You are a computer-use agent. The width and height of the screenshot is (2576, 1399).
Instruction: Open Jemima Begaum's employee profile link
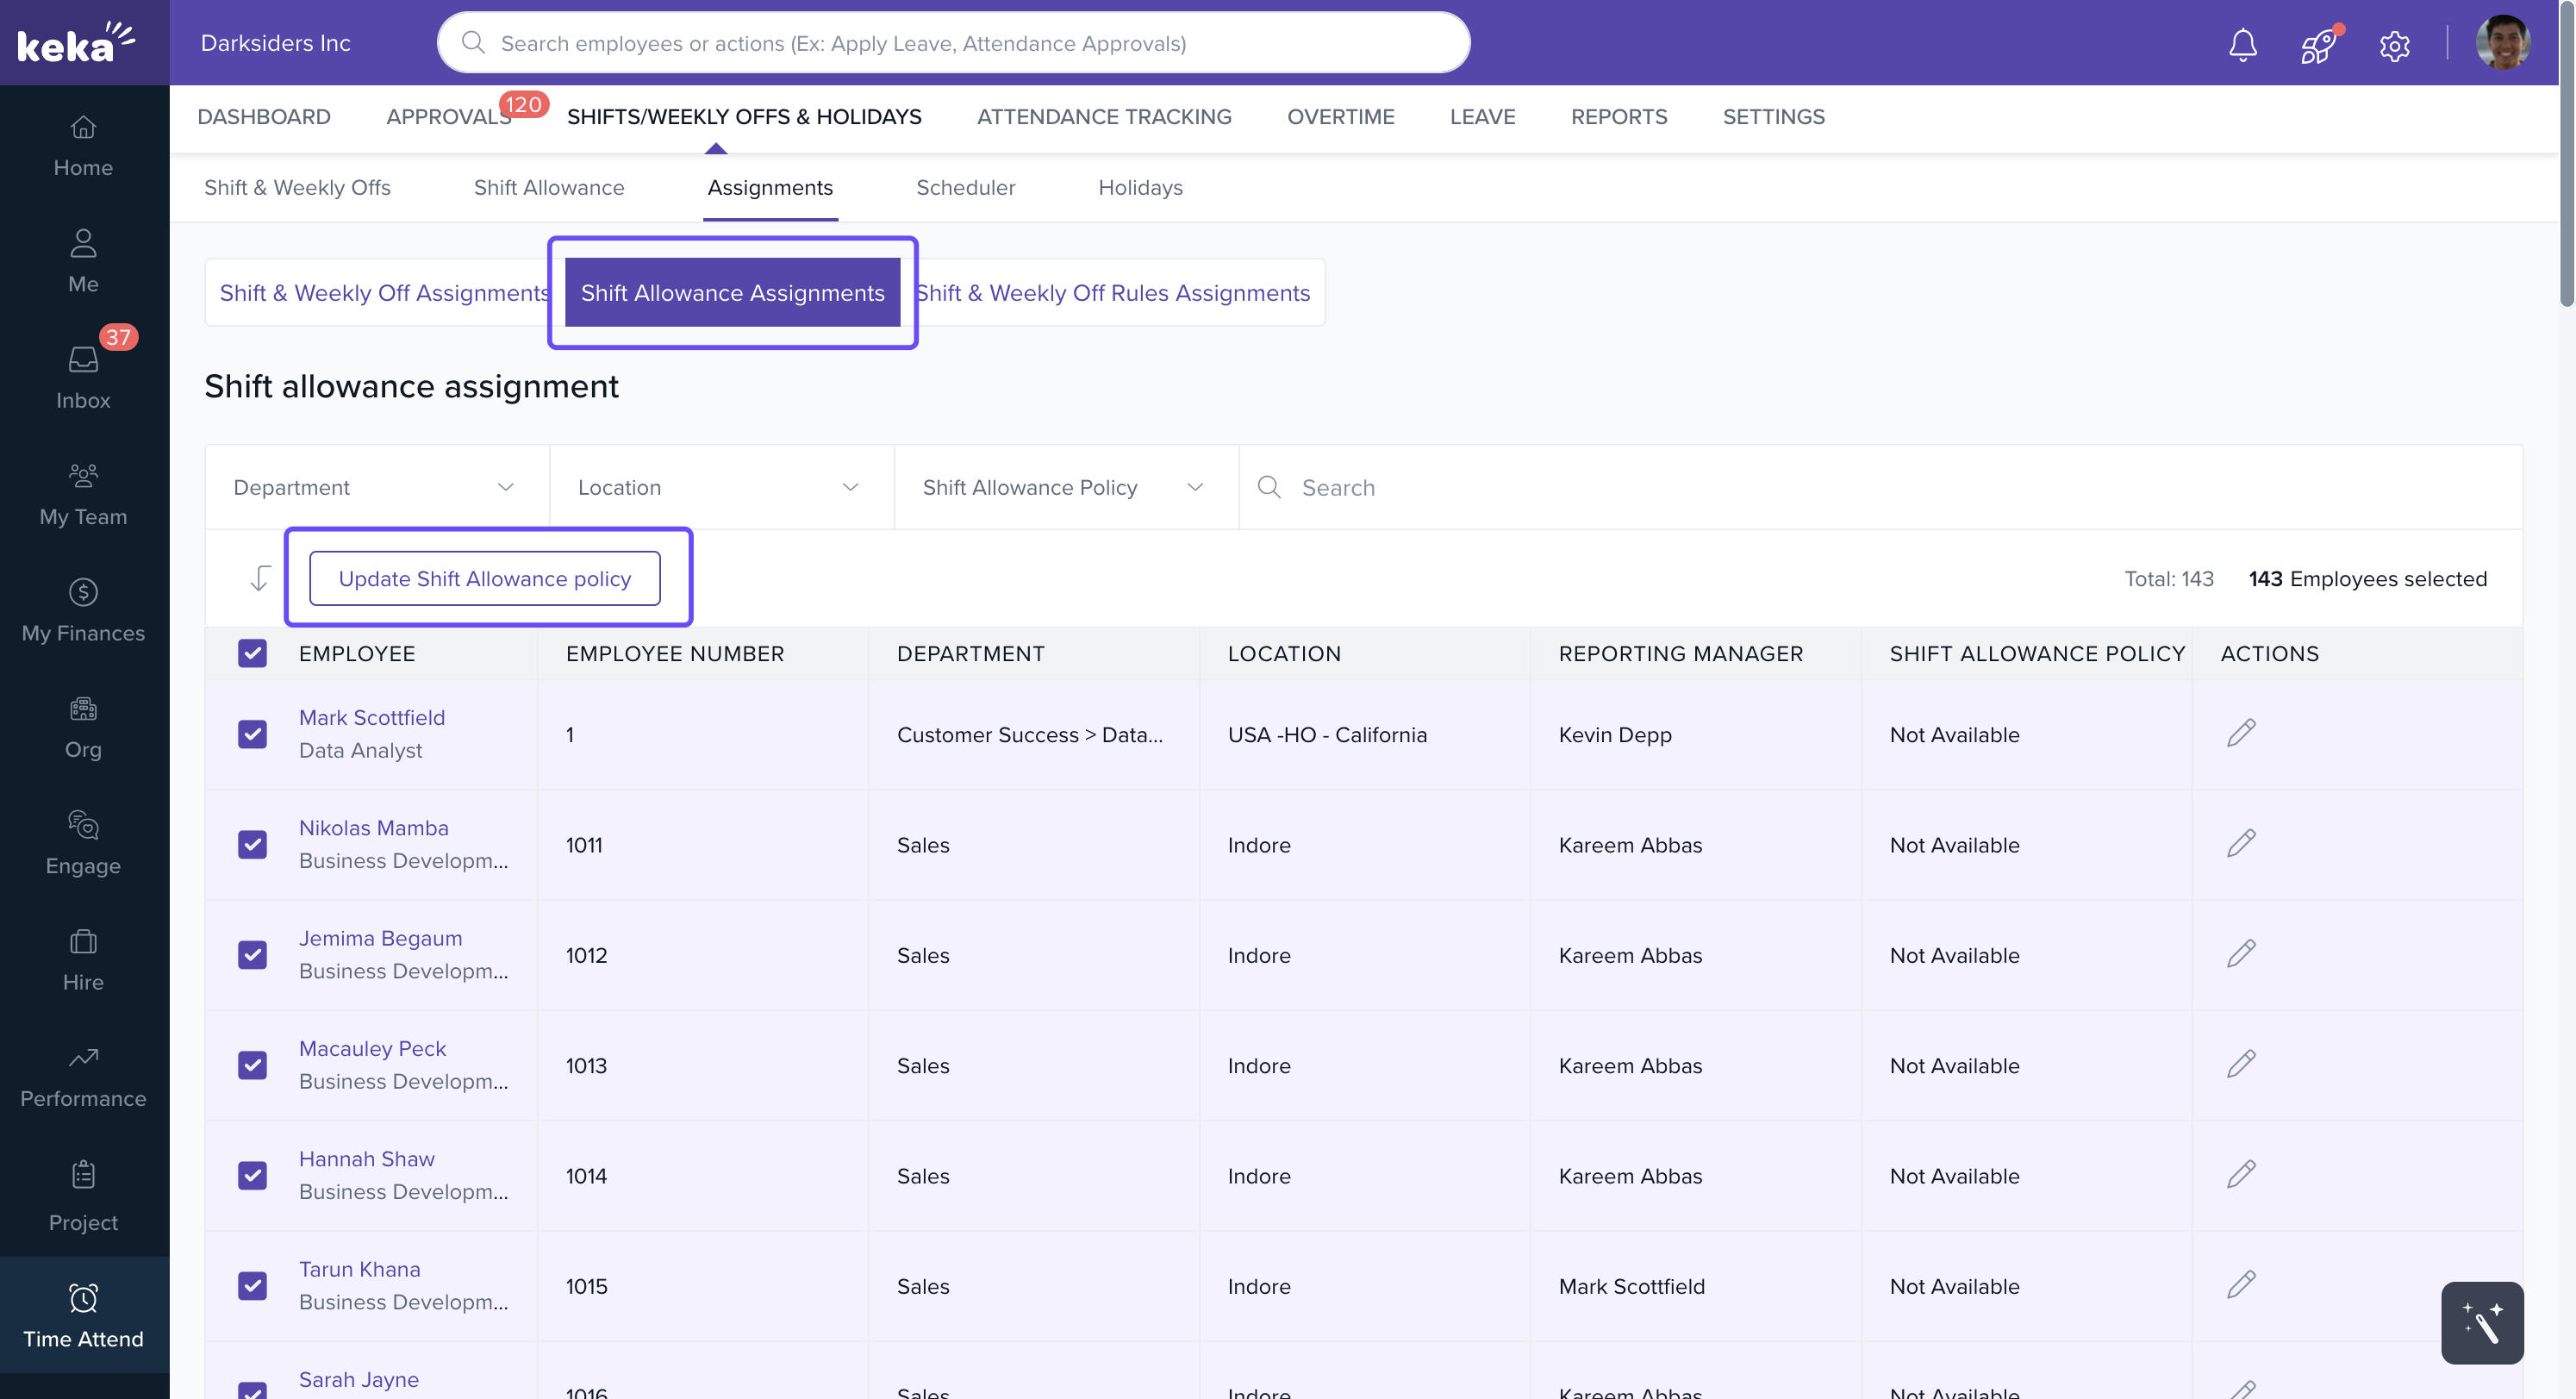(380, 938)
